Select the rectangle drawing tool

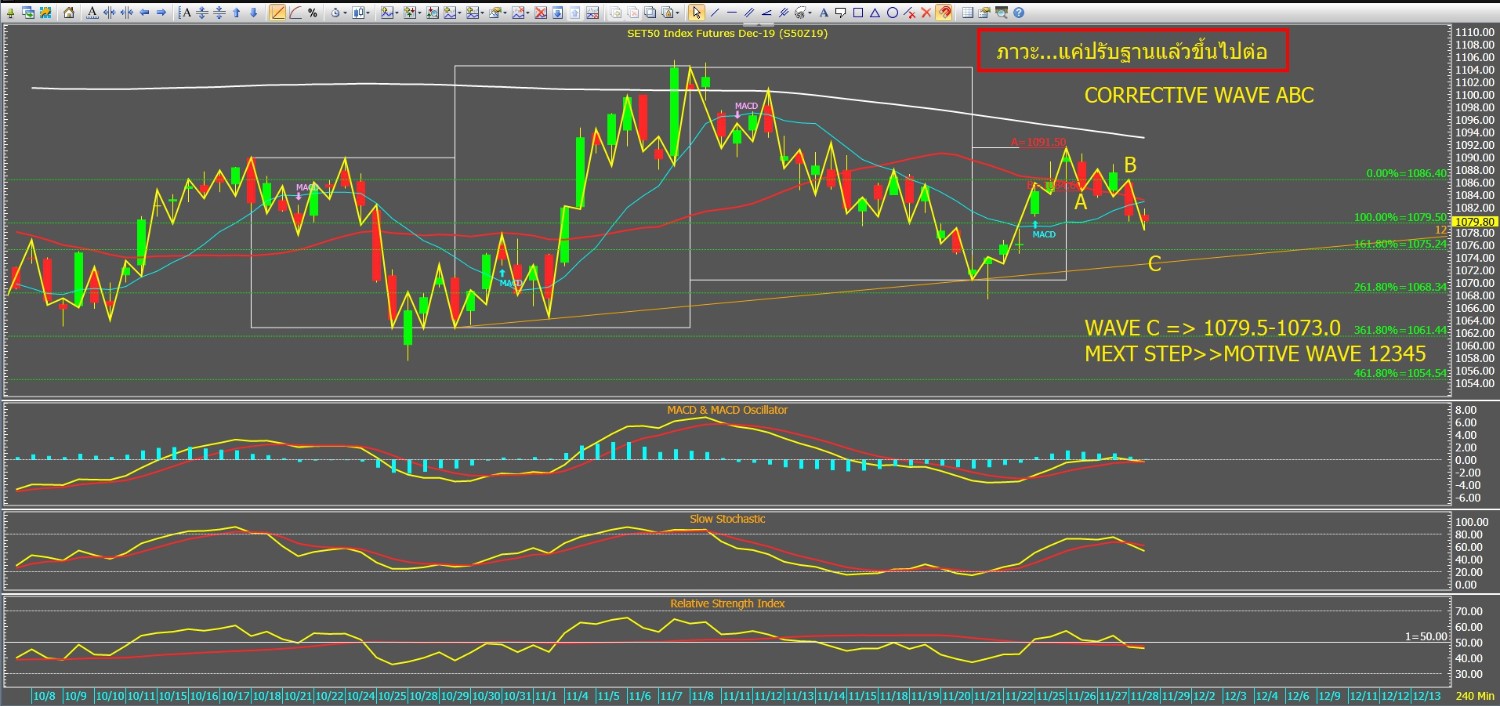[x=857, y=13]
